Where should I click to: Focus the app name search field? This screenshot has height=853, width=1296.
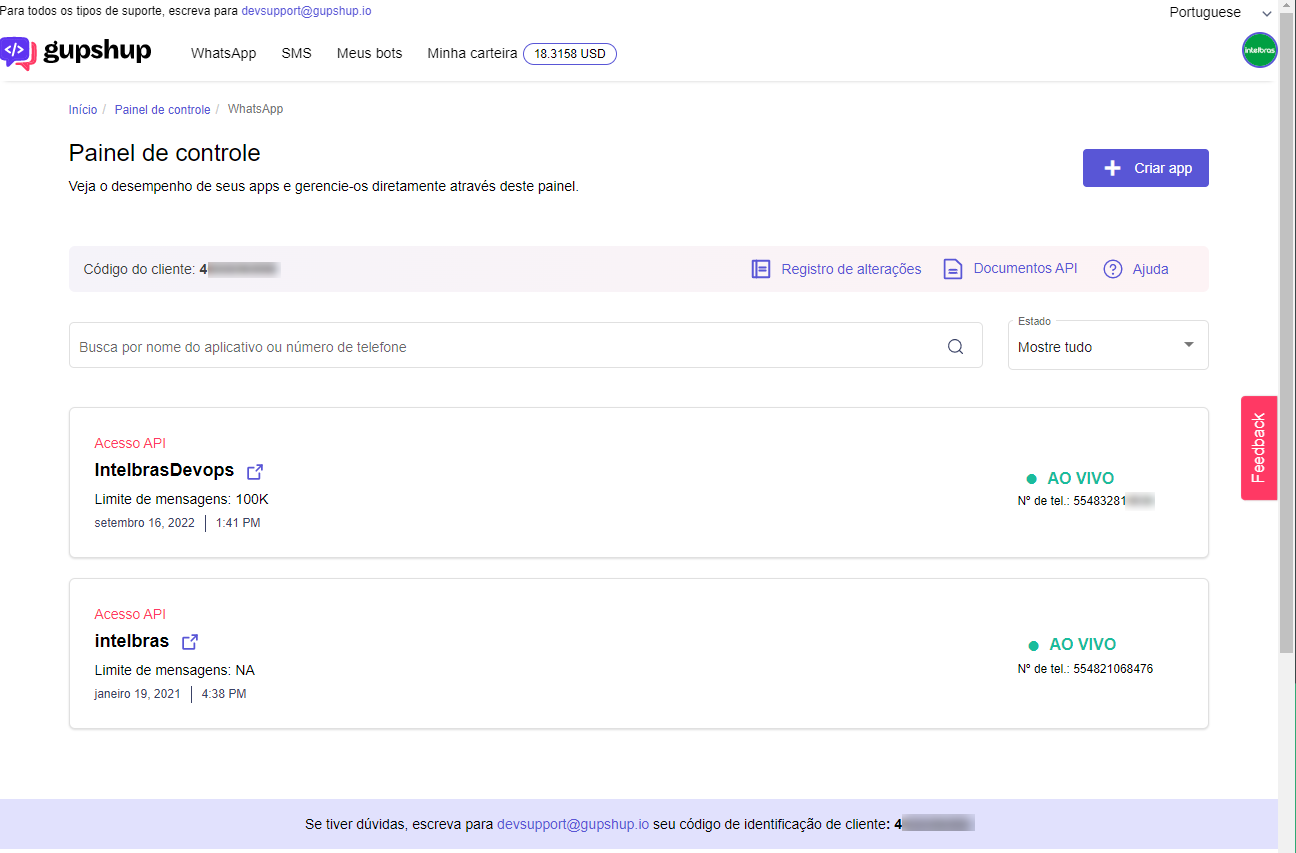click(526, 345)
